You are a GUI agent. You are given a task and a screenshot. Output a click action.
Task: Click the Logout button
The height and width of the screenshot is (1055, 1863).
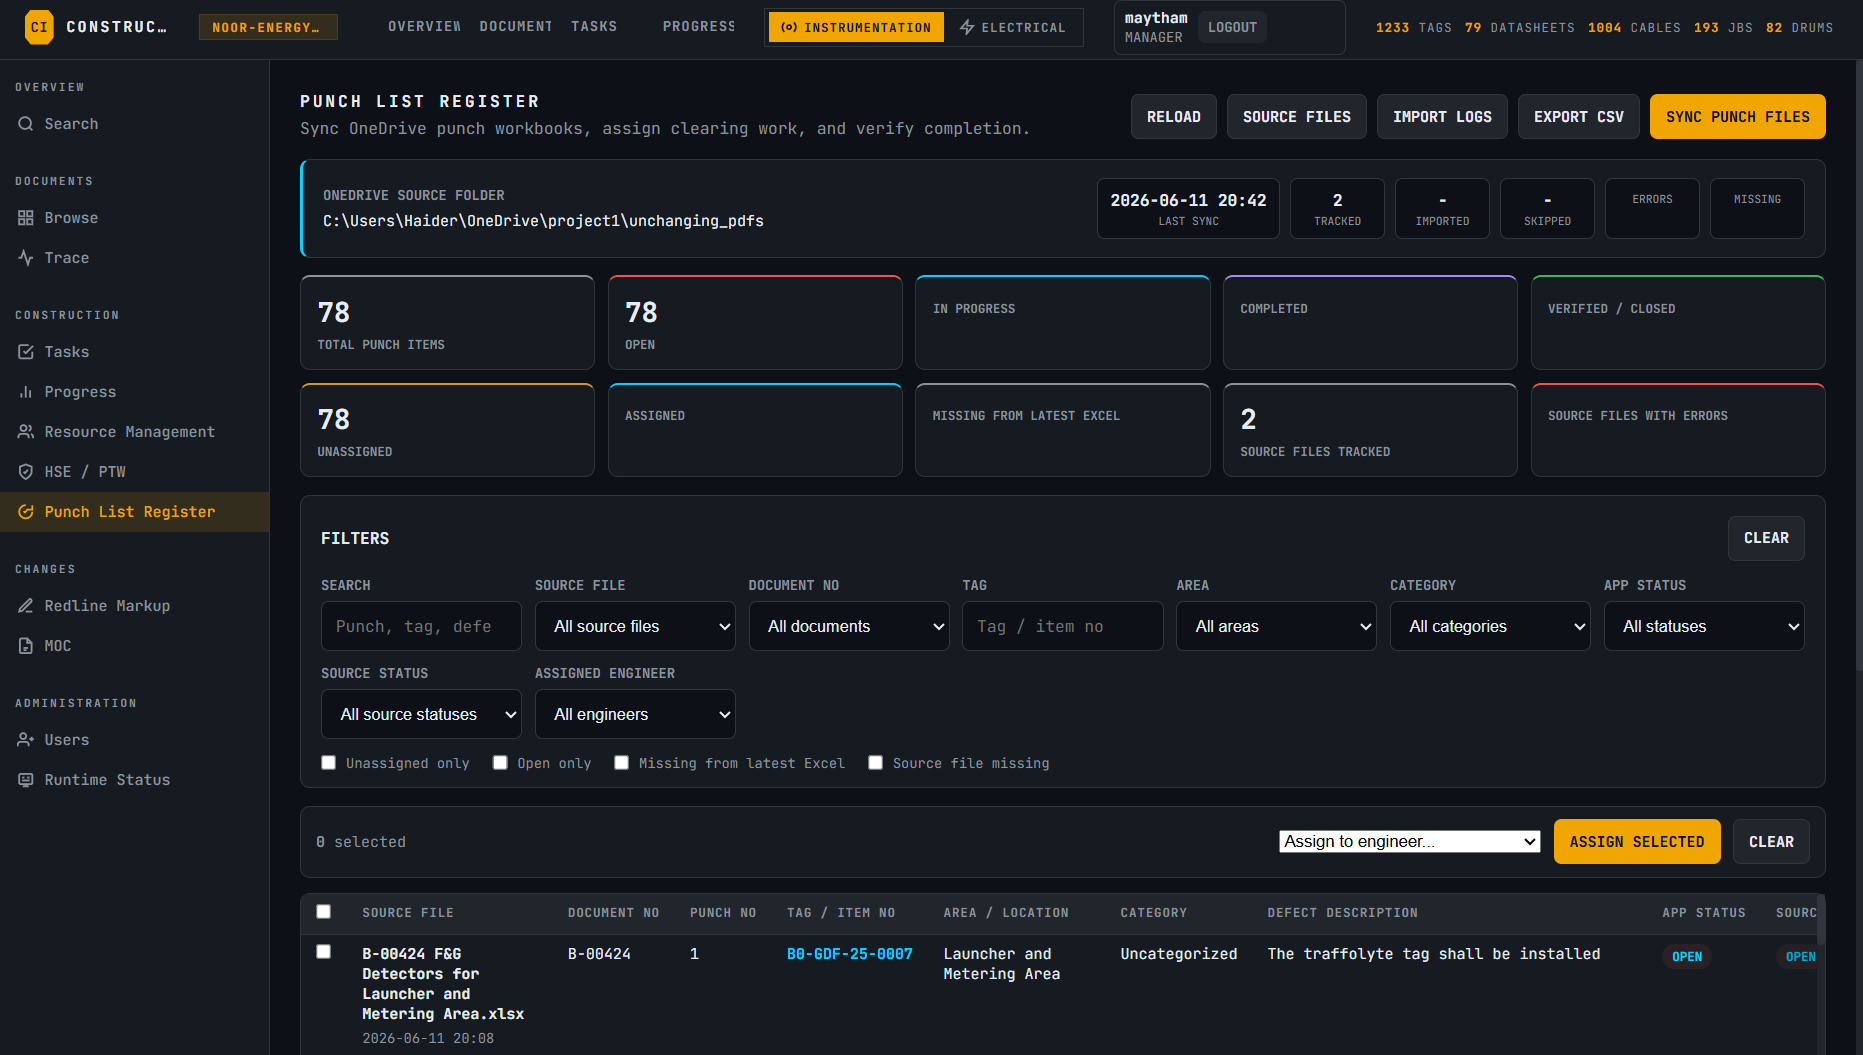pyautogui.click(x=1232, y=27)
